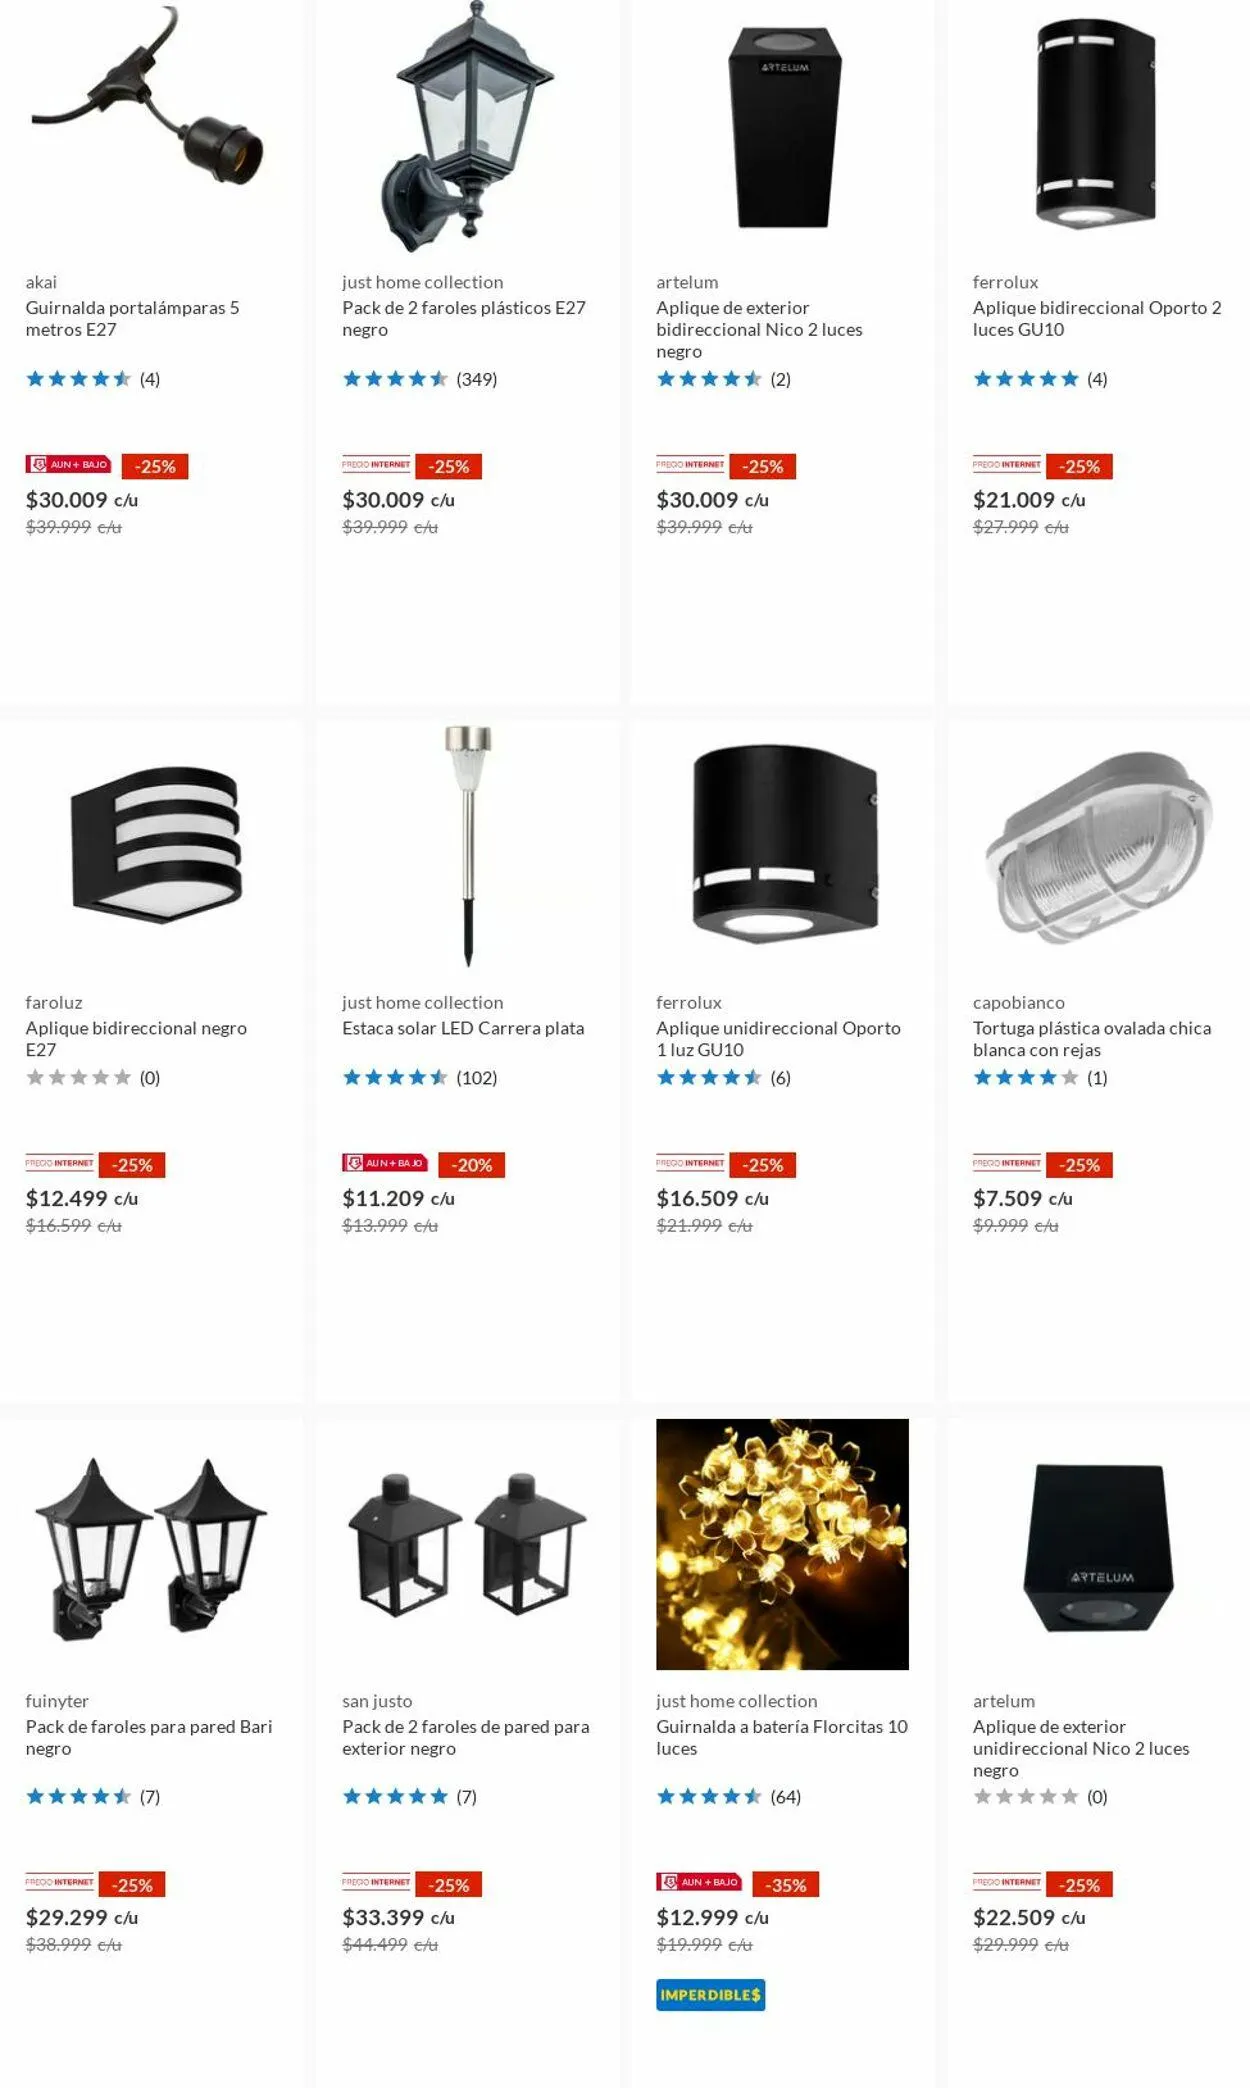Click the AUN + BAJO badge on Guirnalda portalámparas
Screen dimensions: 1250x2088
(68, 465)
